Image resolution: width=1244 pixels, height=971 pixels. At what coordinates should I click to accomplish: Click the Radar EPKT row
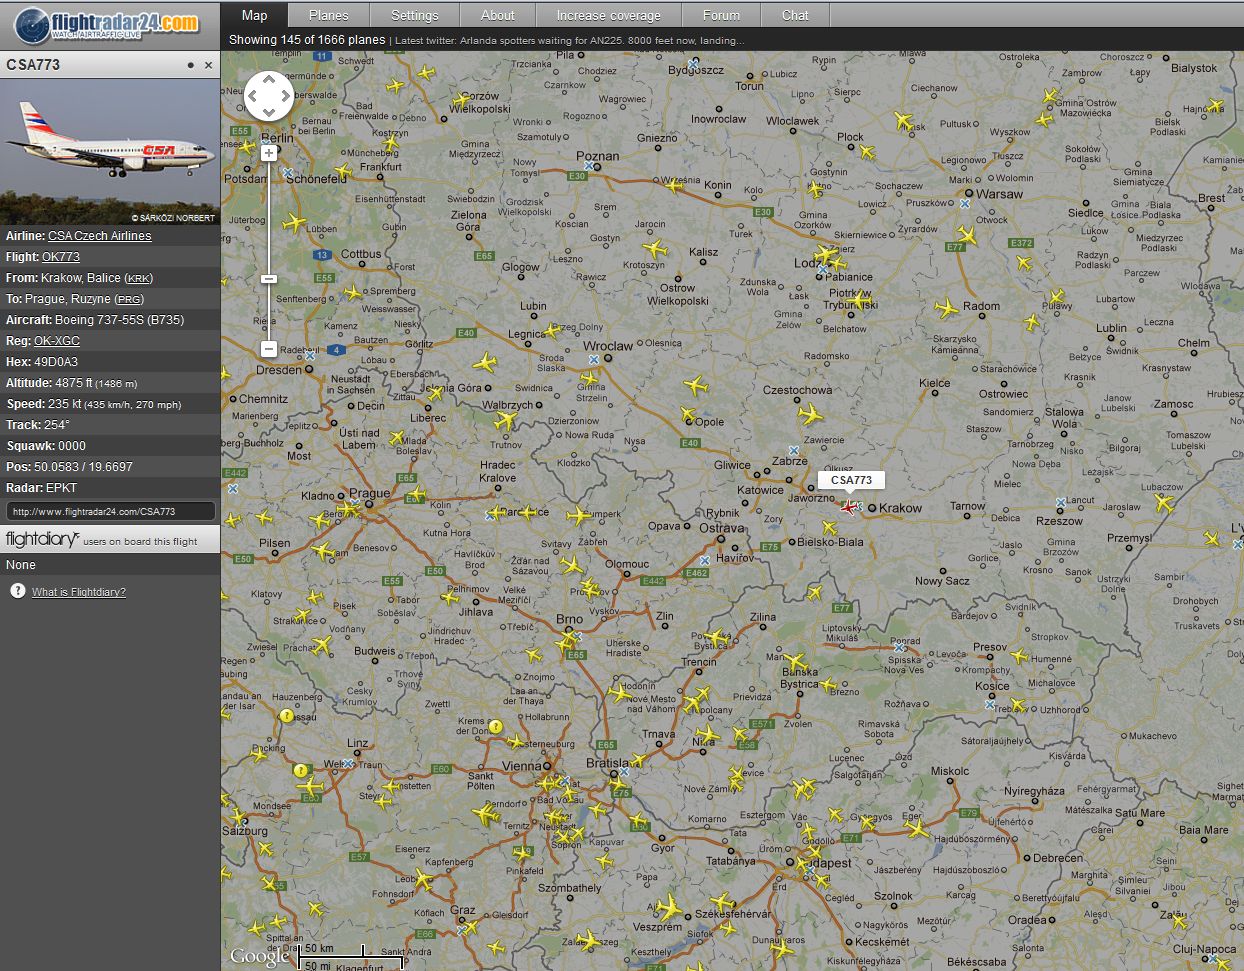110,488
